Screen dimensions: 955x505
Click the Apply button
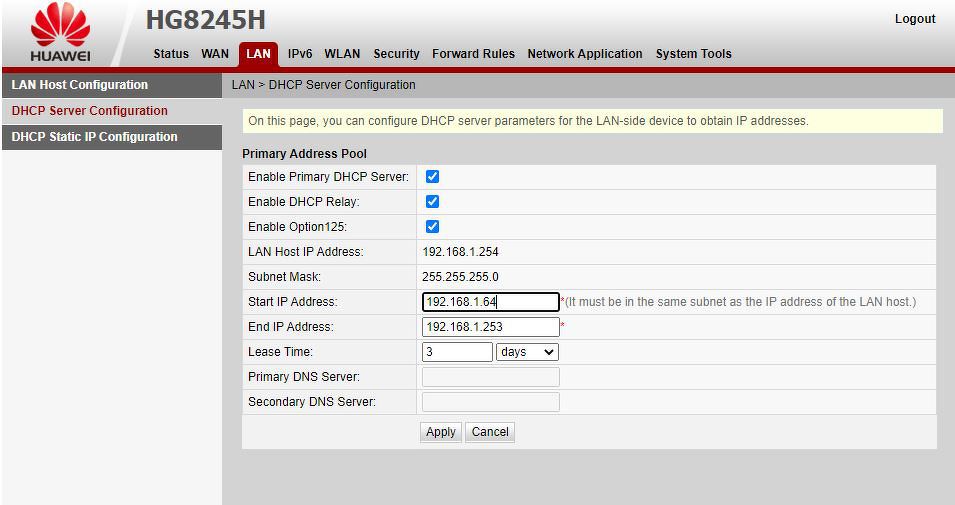441,432
